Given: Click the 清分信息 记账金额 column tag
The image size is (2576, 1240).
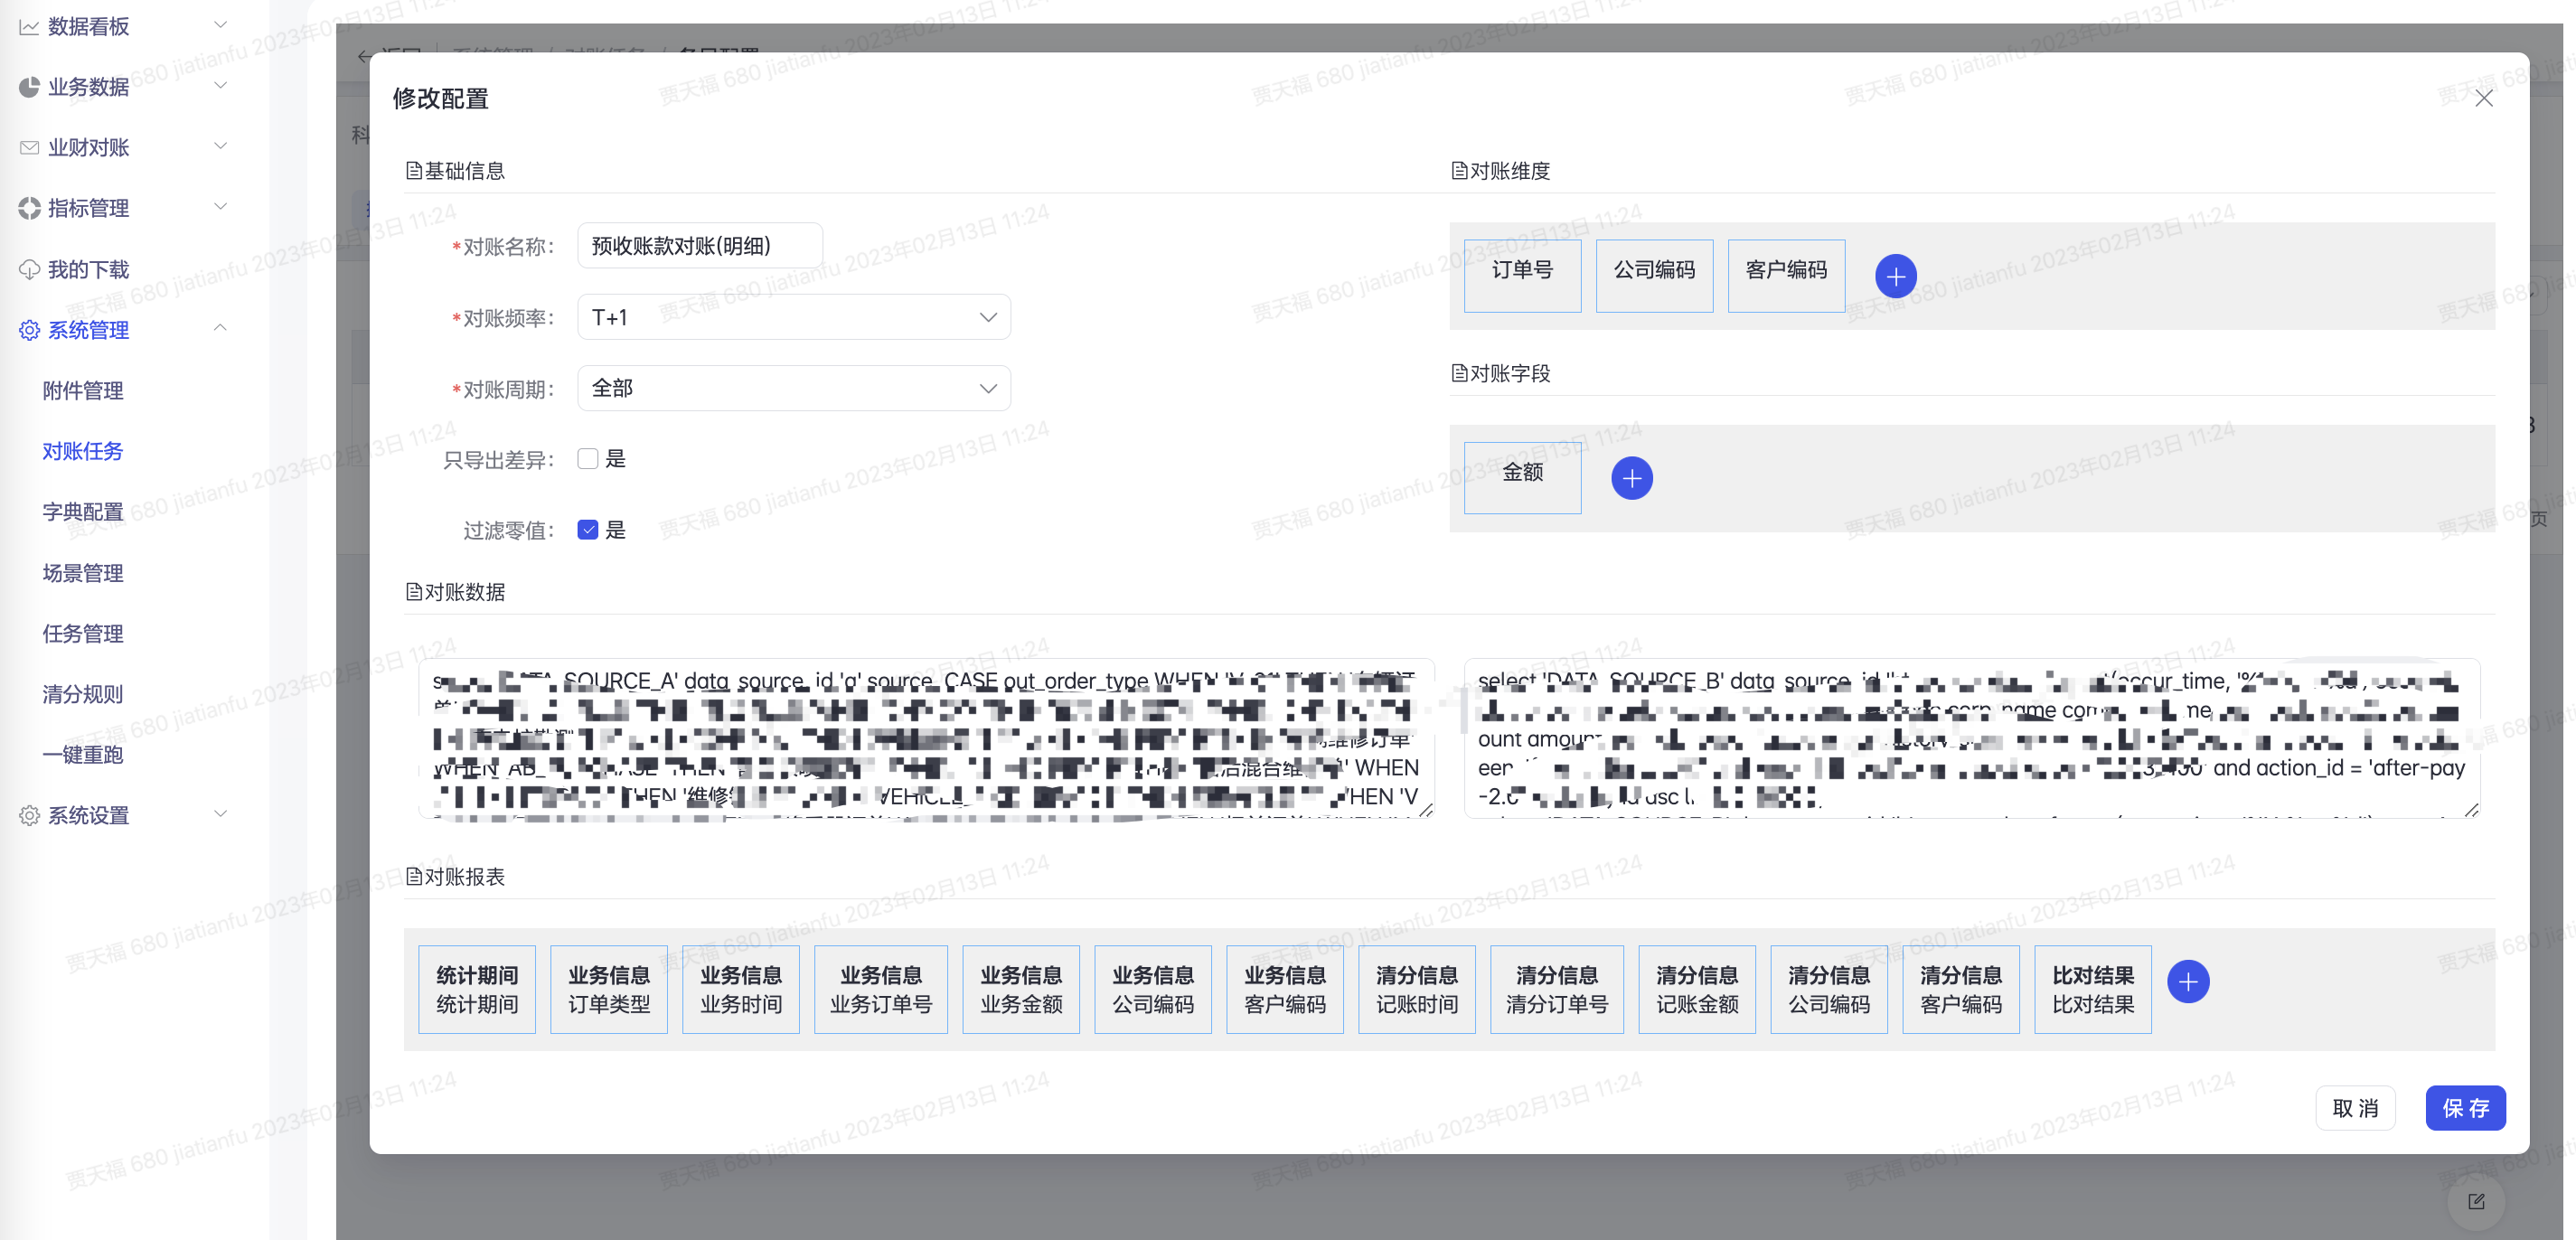Looking at the screenshot, I should tap(1697, 989).
